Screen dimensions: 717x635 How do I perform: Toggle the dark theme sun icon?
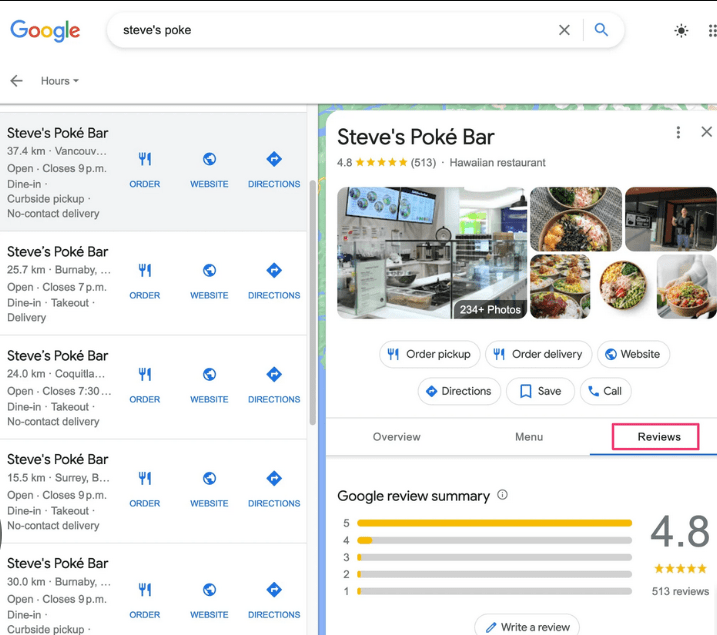(x=681, y=31)
